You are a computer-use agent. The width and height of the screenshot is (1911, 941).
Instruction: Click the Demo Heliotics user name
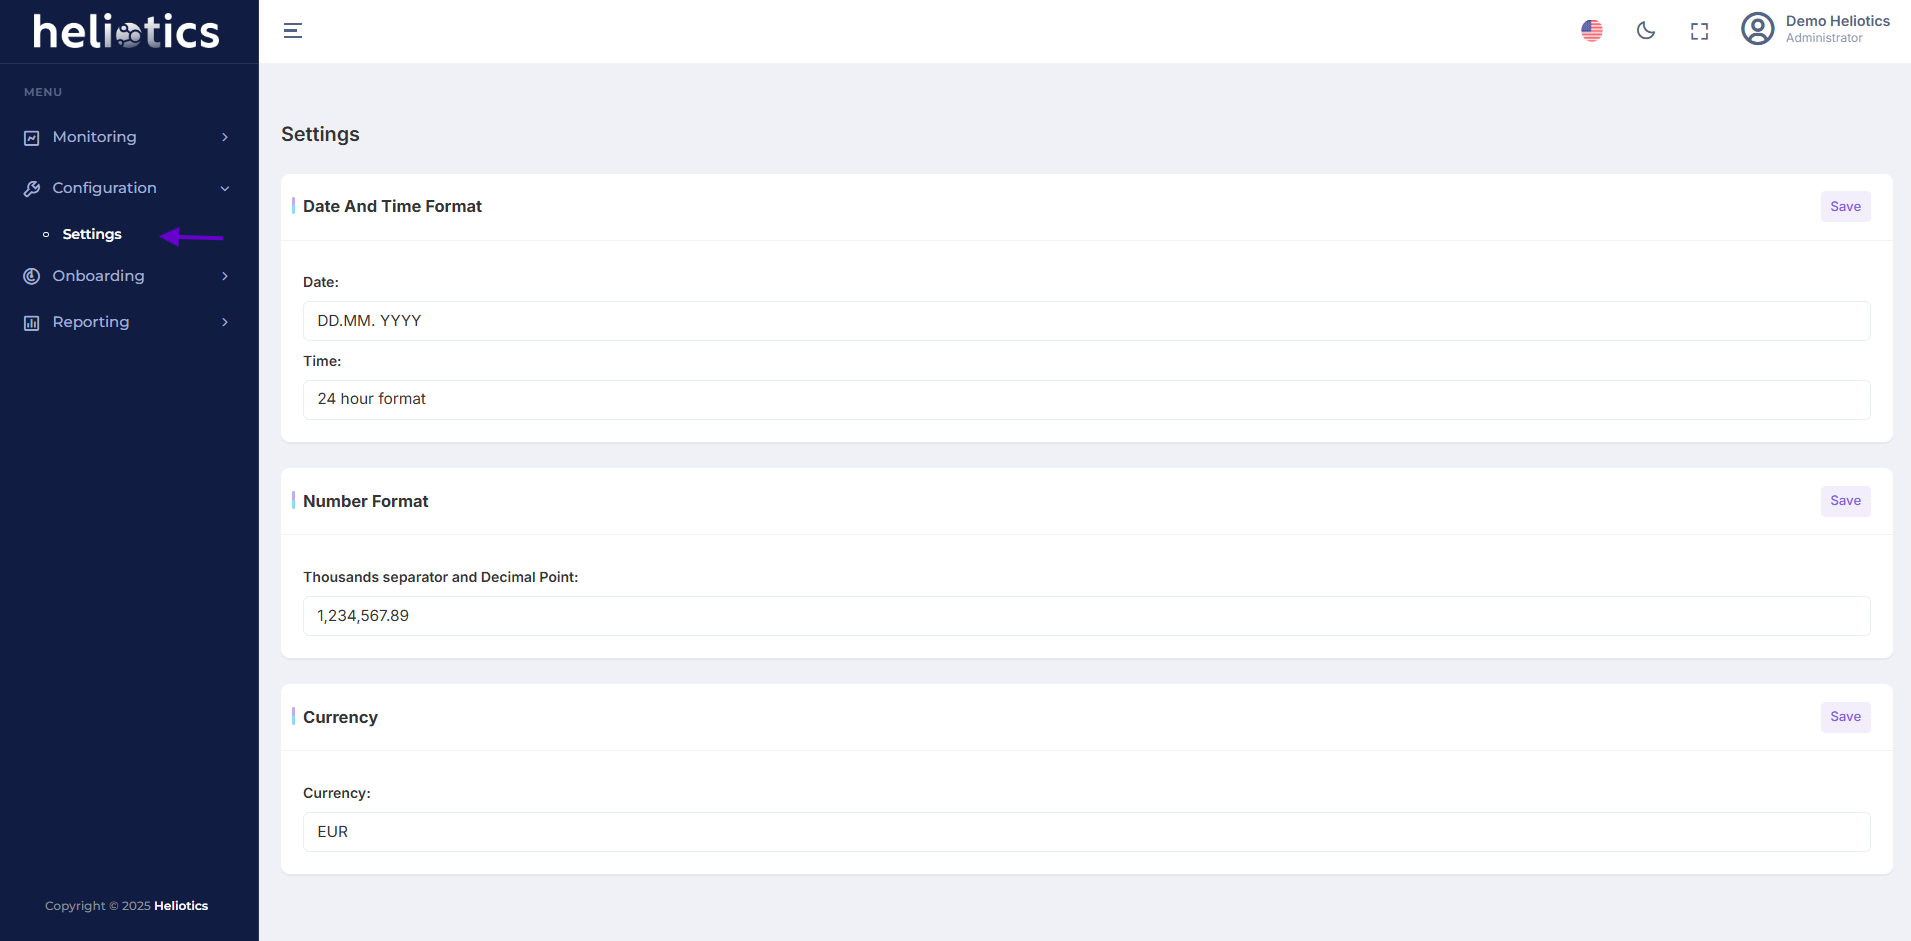click(1837, 21)
